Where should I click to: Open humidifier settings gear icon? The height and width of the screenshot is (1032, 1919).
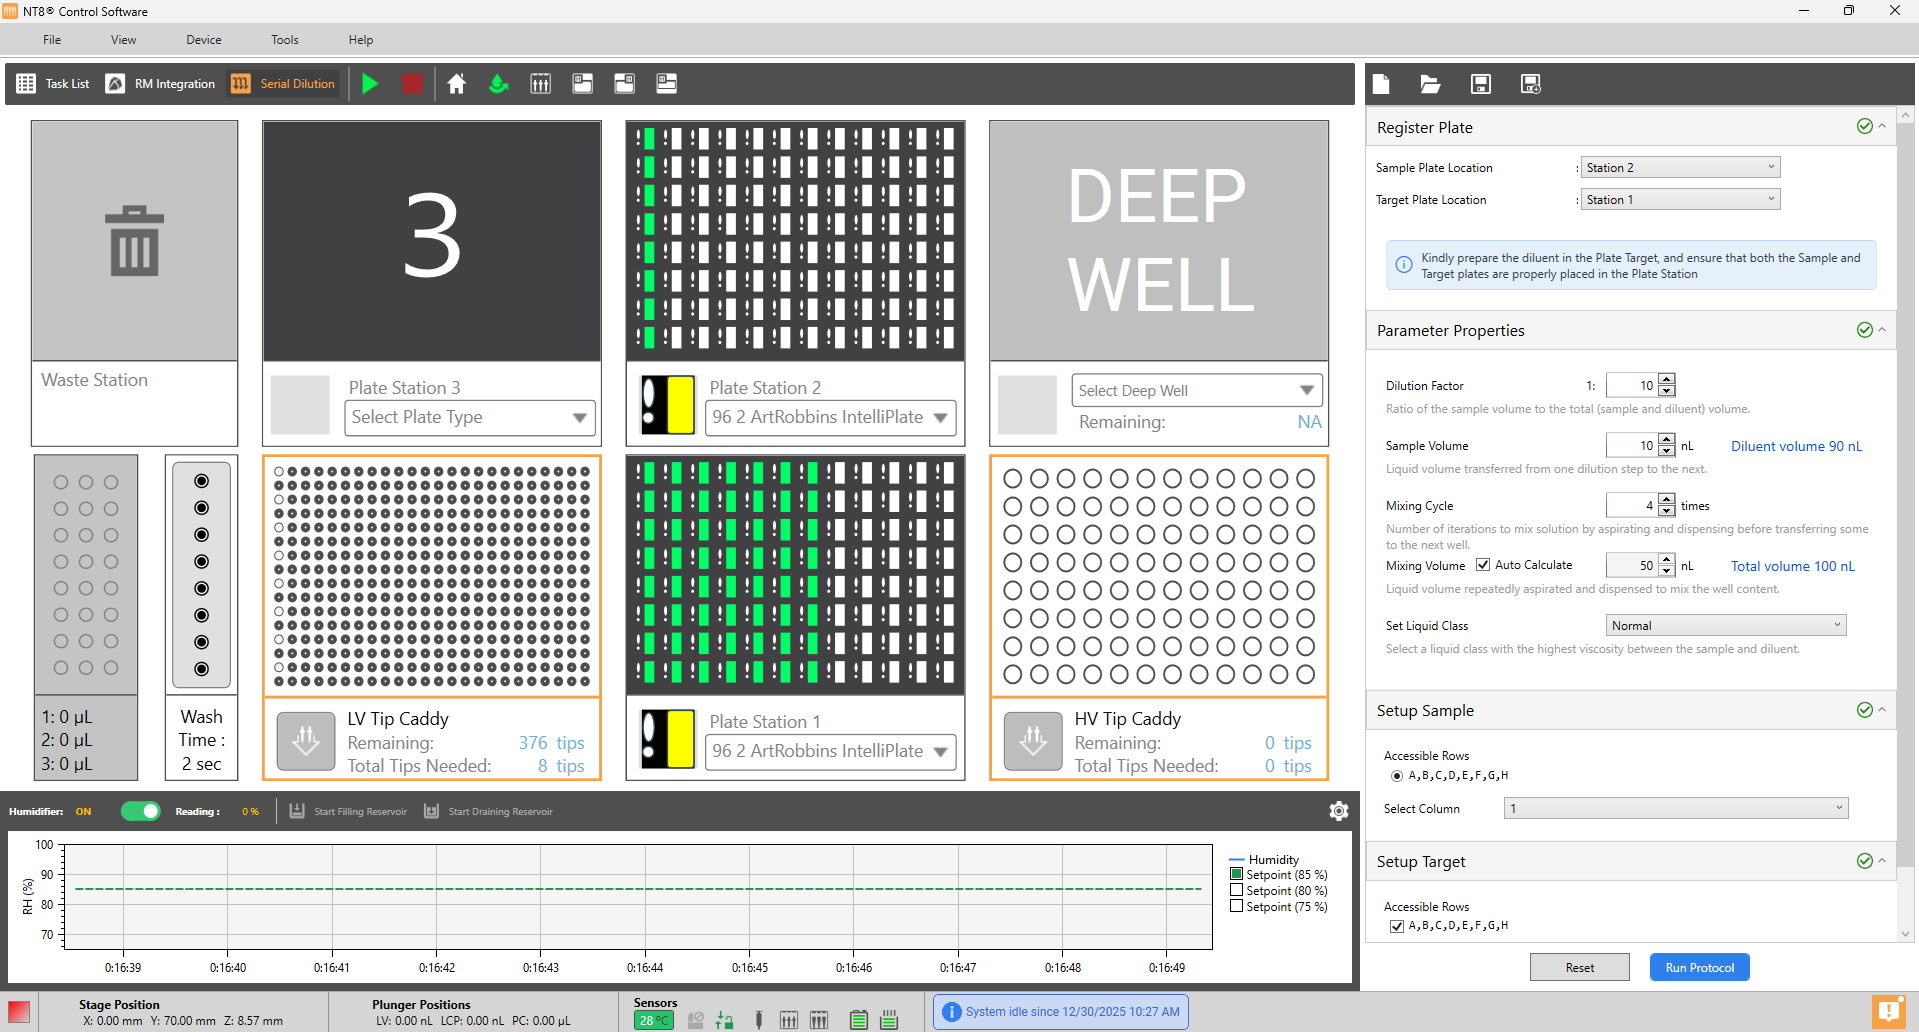click(1338, 811)
